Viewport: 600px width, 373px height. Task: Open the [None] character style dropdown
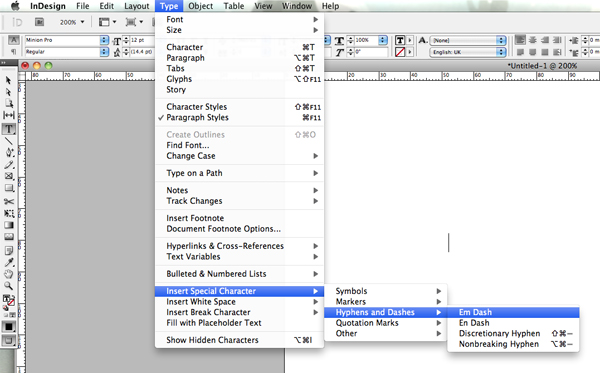click(501, 40)
